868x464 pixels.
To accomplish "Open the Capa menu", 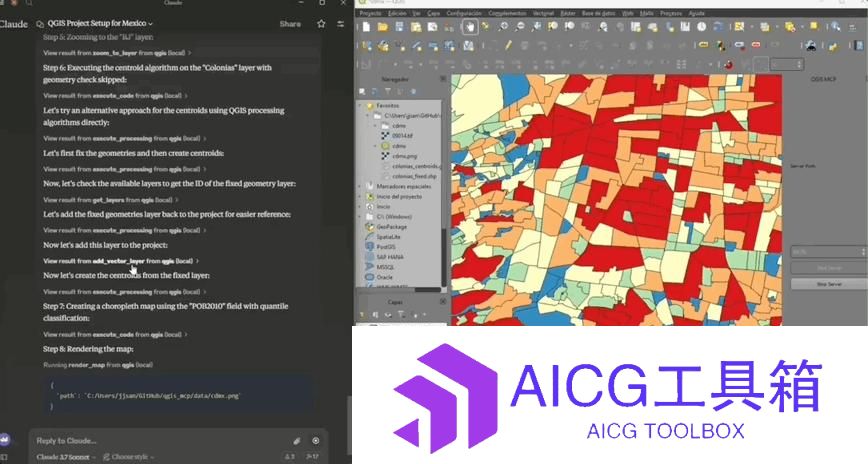I will point(434,13).
